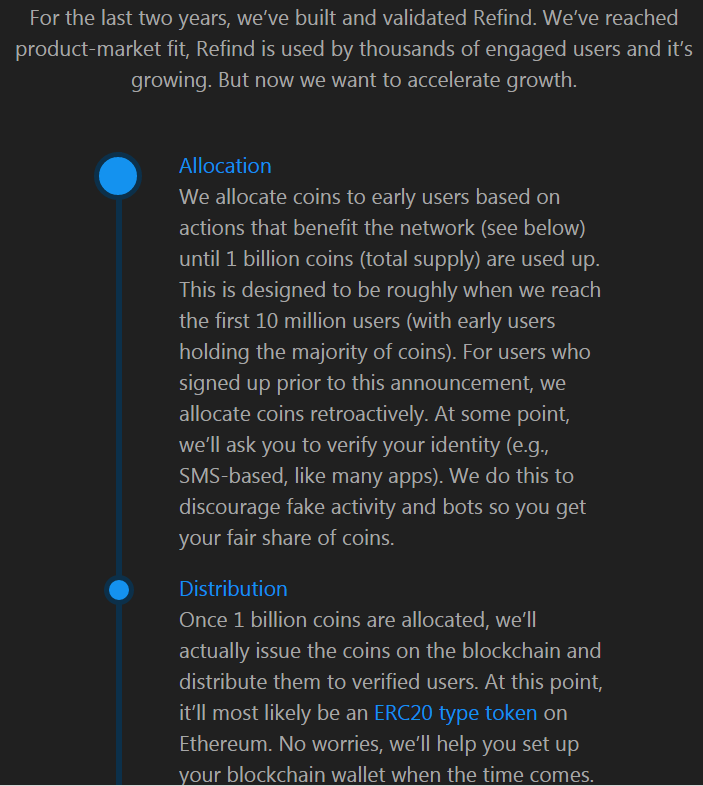Click the phrase "1 billion coins (total supply)"
703x786 pixels.
(x=353, y=259)
